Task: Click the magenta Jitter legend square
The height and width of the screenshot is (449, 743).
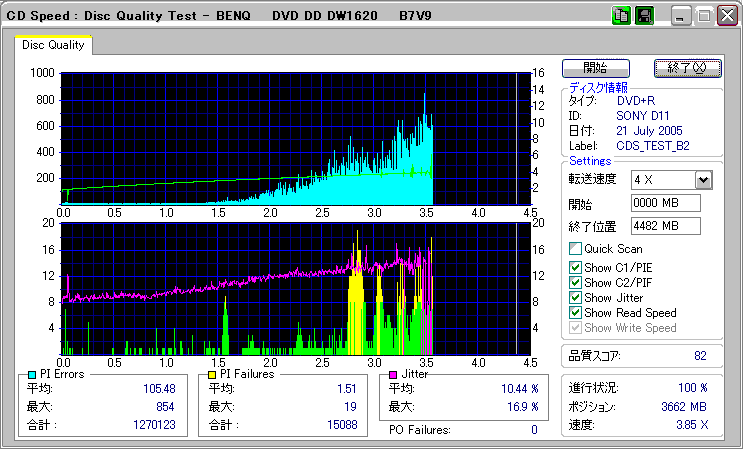Action: [393, 374]
